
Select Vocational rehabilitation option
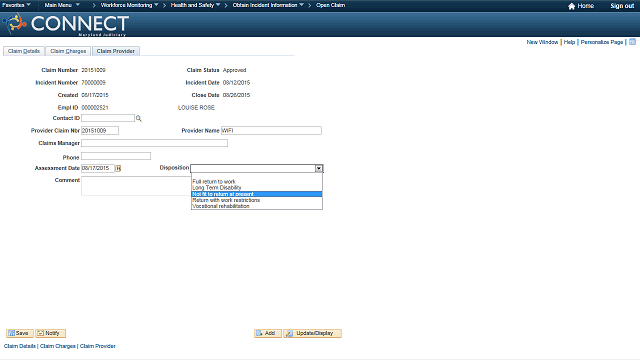click(x=257, y=206)
